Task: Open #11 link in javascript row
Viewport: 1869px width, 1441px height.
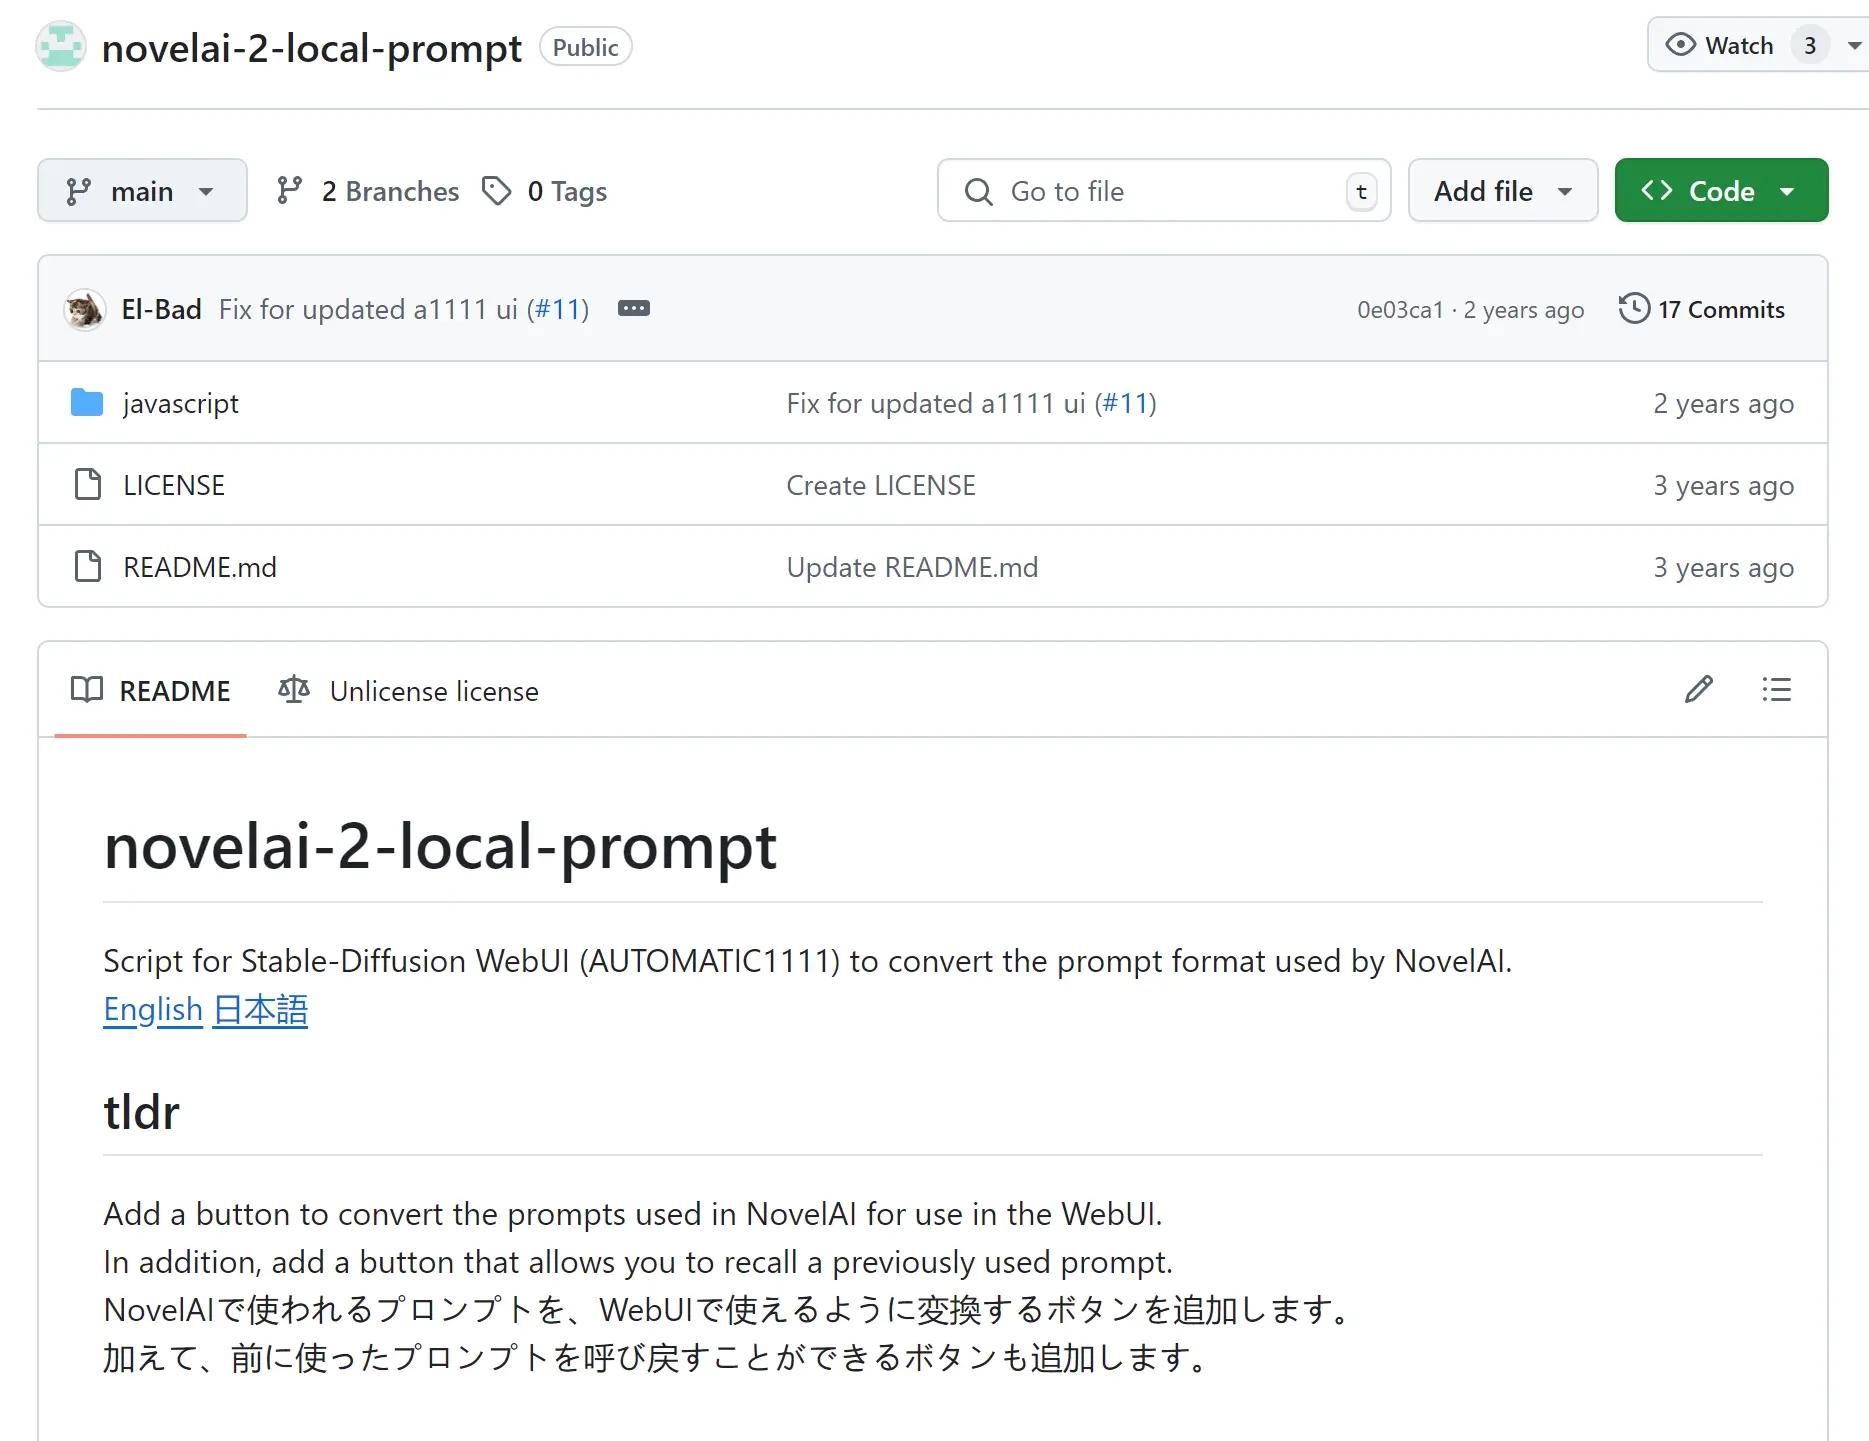Action: point(1125,403)
